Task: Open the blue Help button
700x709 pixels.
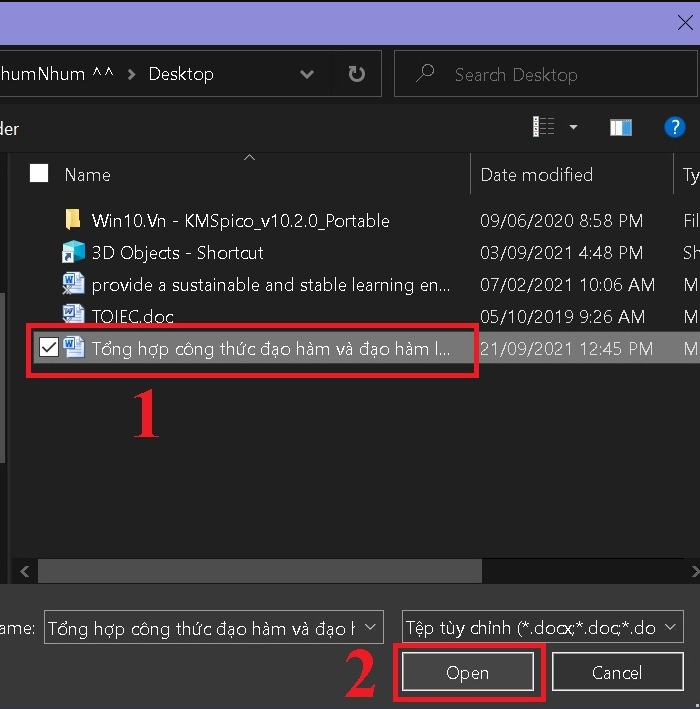Action: [x=675, y=127]
